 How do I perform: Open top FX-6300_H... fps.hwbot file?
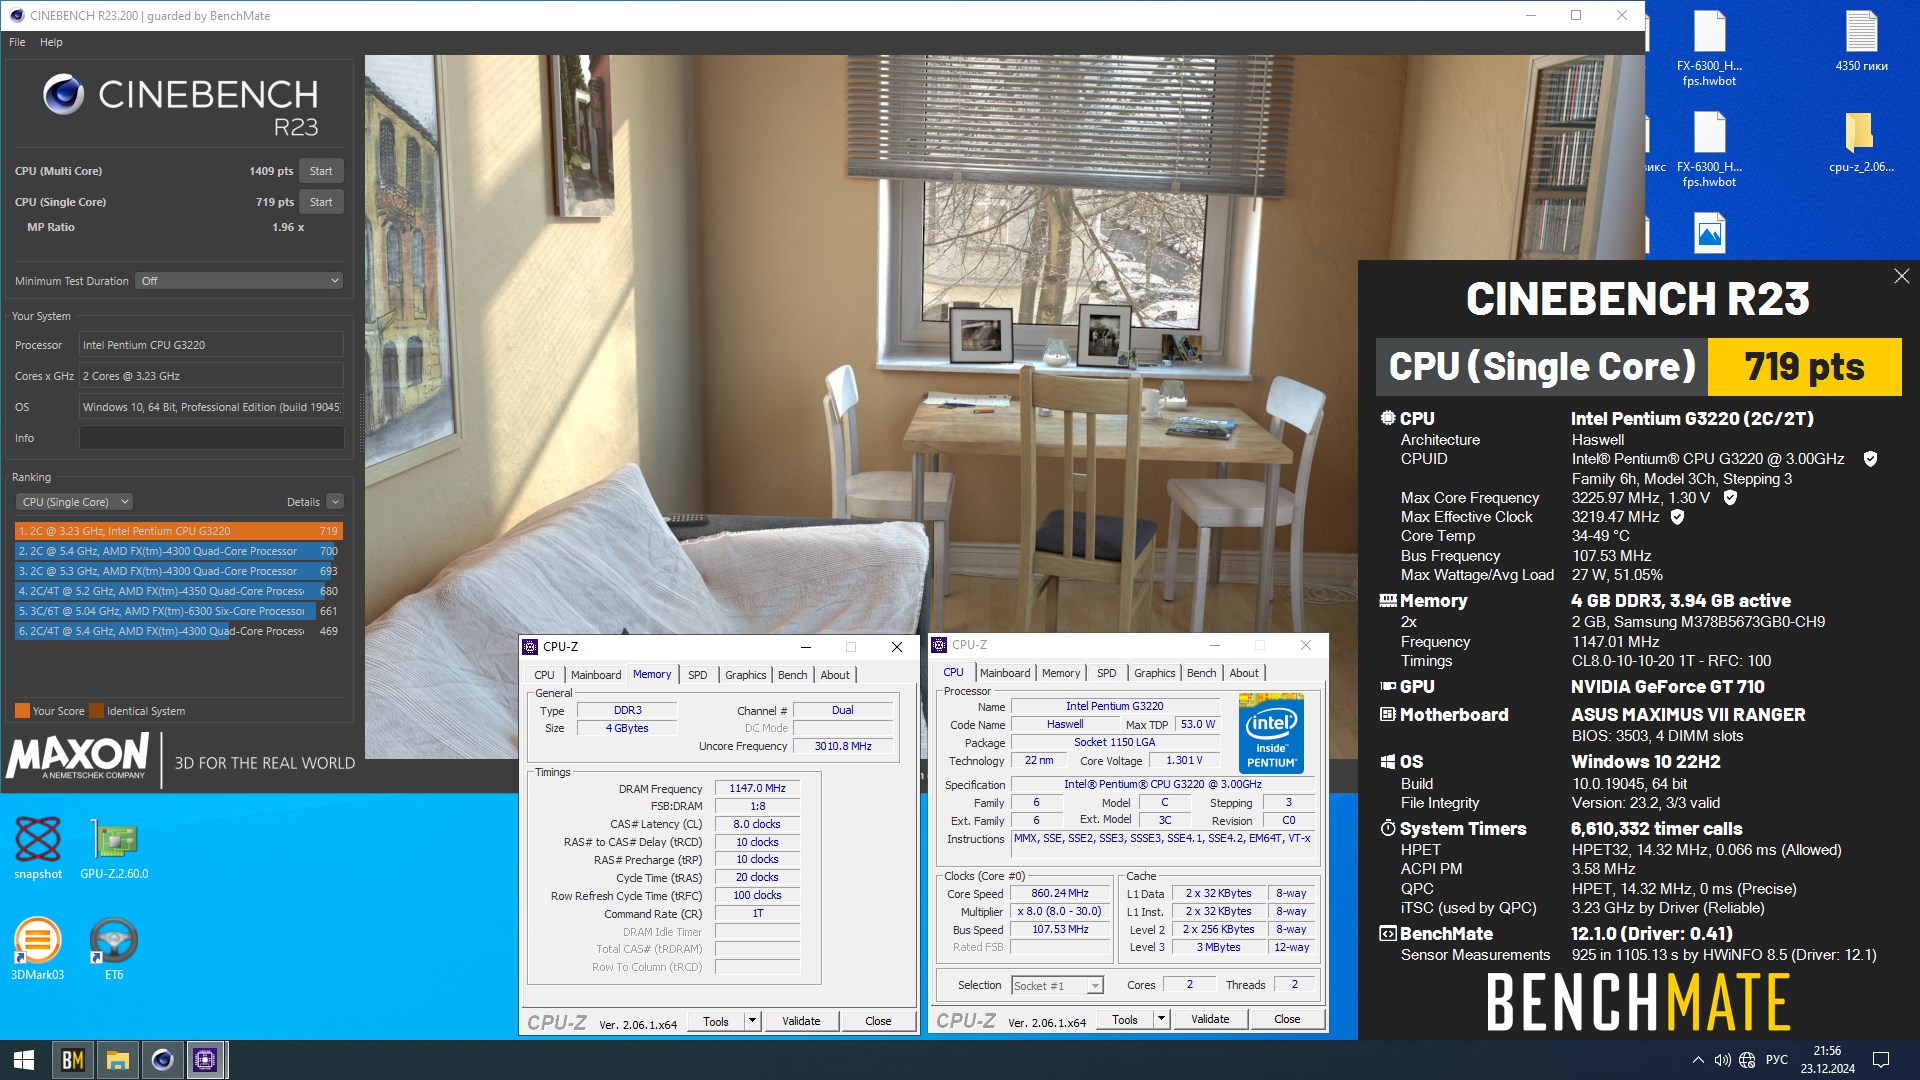point(1709,48)
